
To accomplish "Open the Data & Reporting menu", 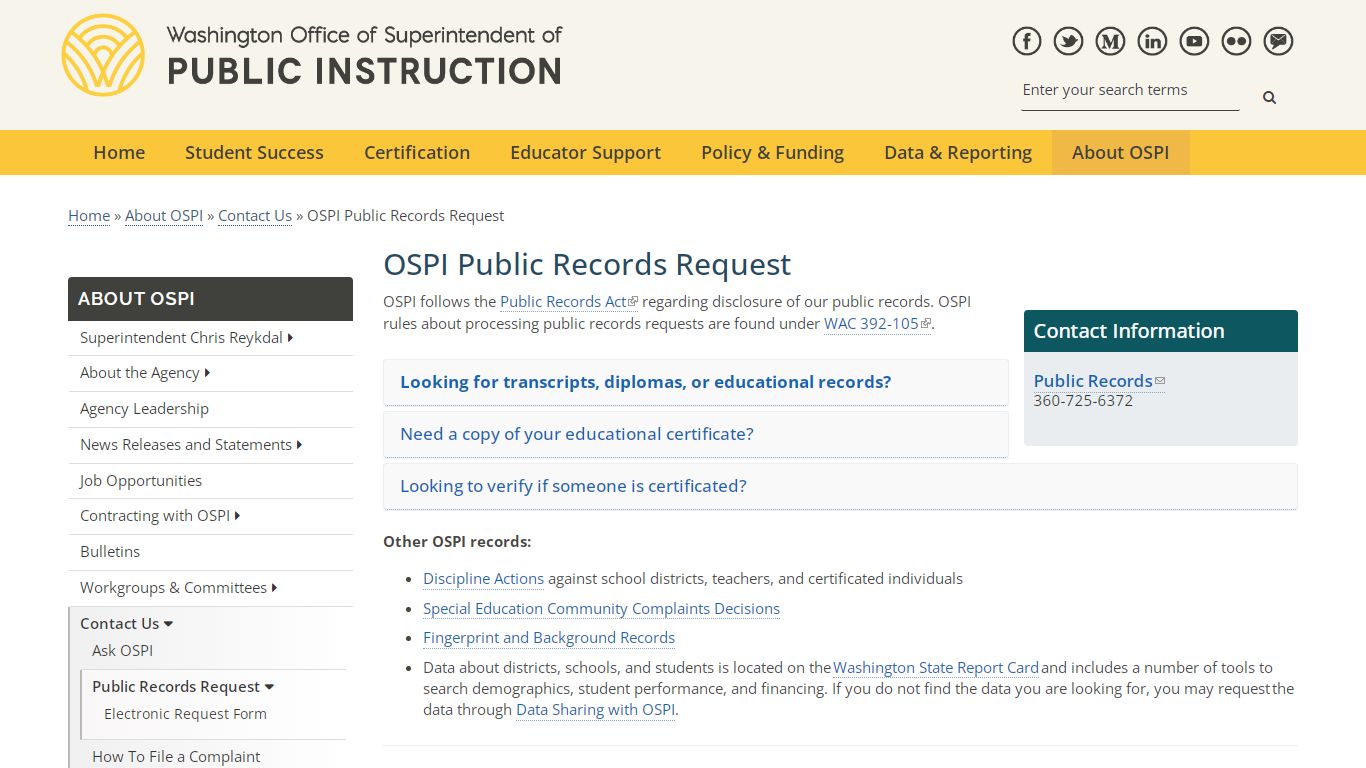I will click(x=958, y=152).
